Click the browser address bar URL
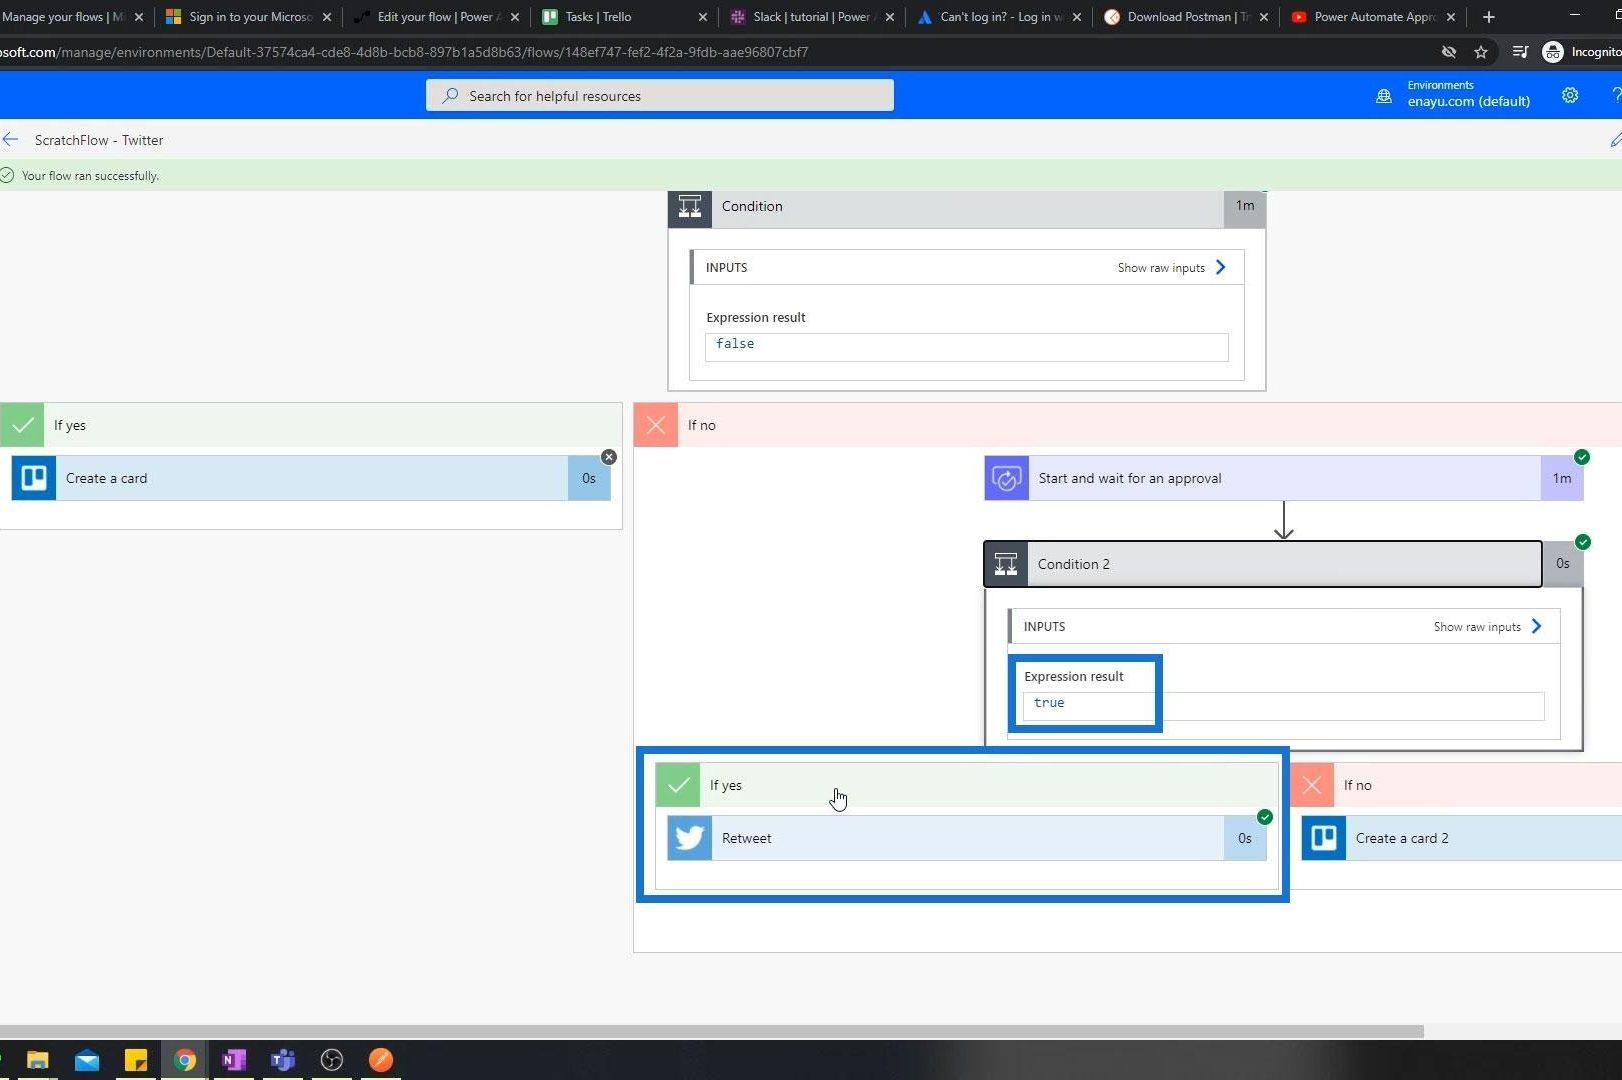Viewport: 1622px width, 1080px height. [x=404, y=52]
